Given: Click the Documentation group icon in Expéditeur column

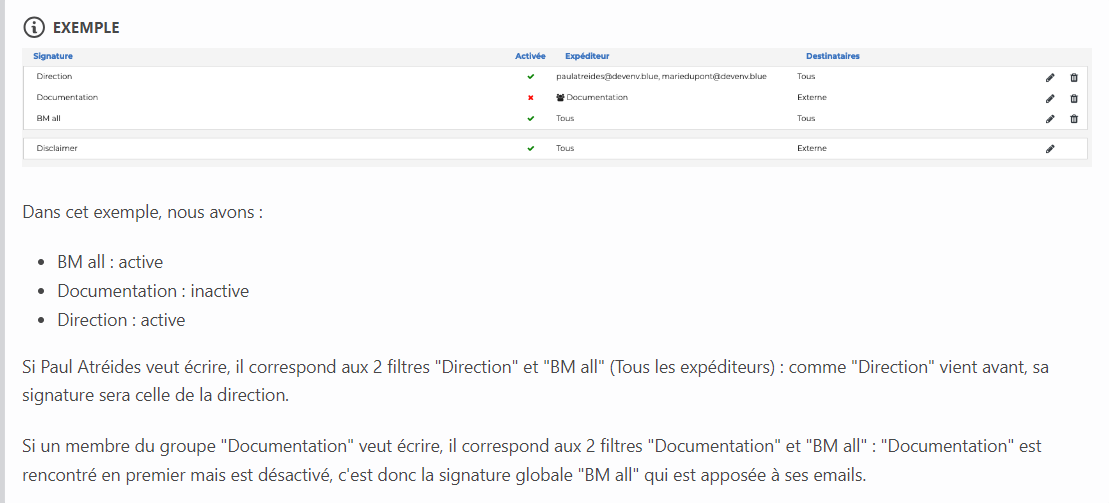Looking at the screenshot, I should pos(560,98).
